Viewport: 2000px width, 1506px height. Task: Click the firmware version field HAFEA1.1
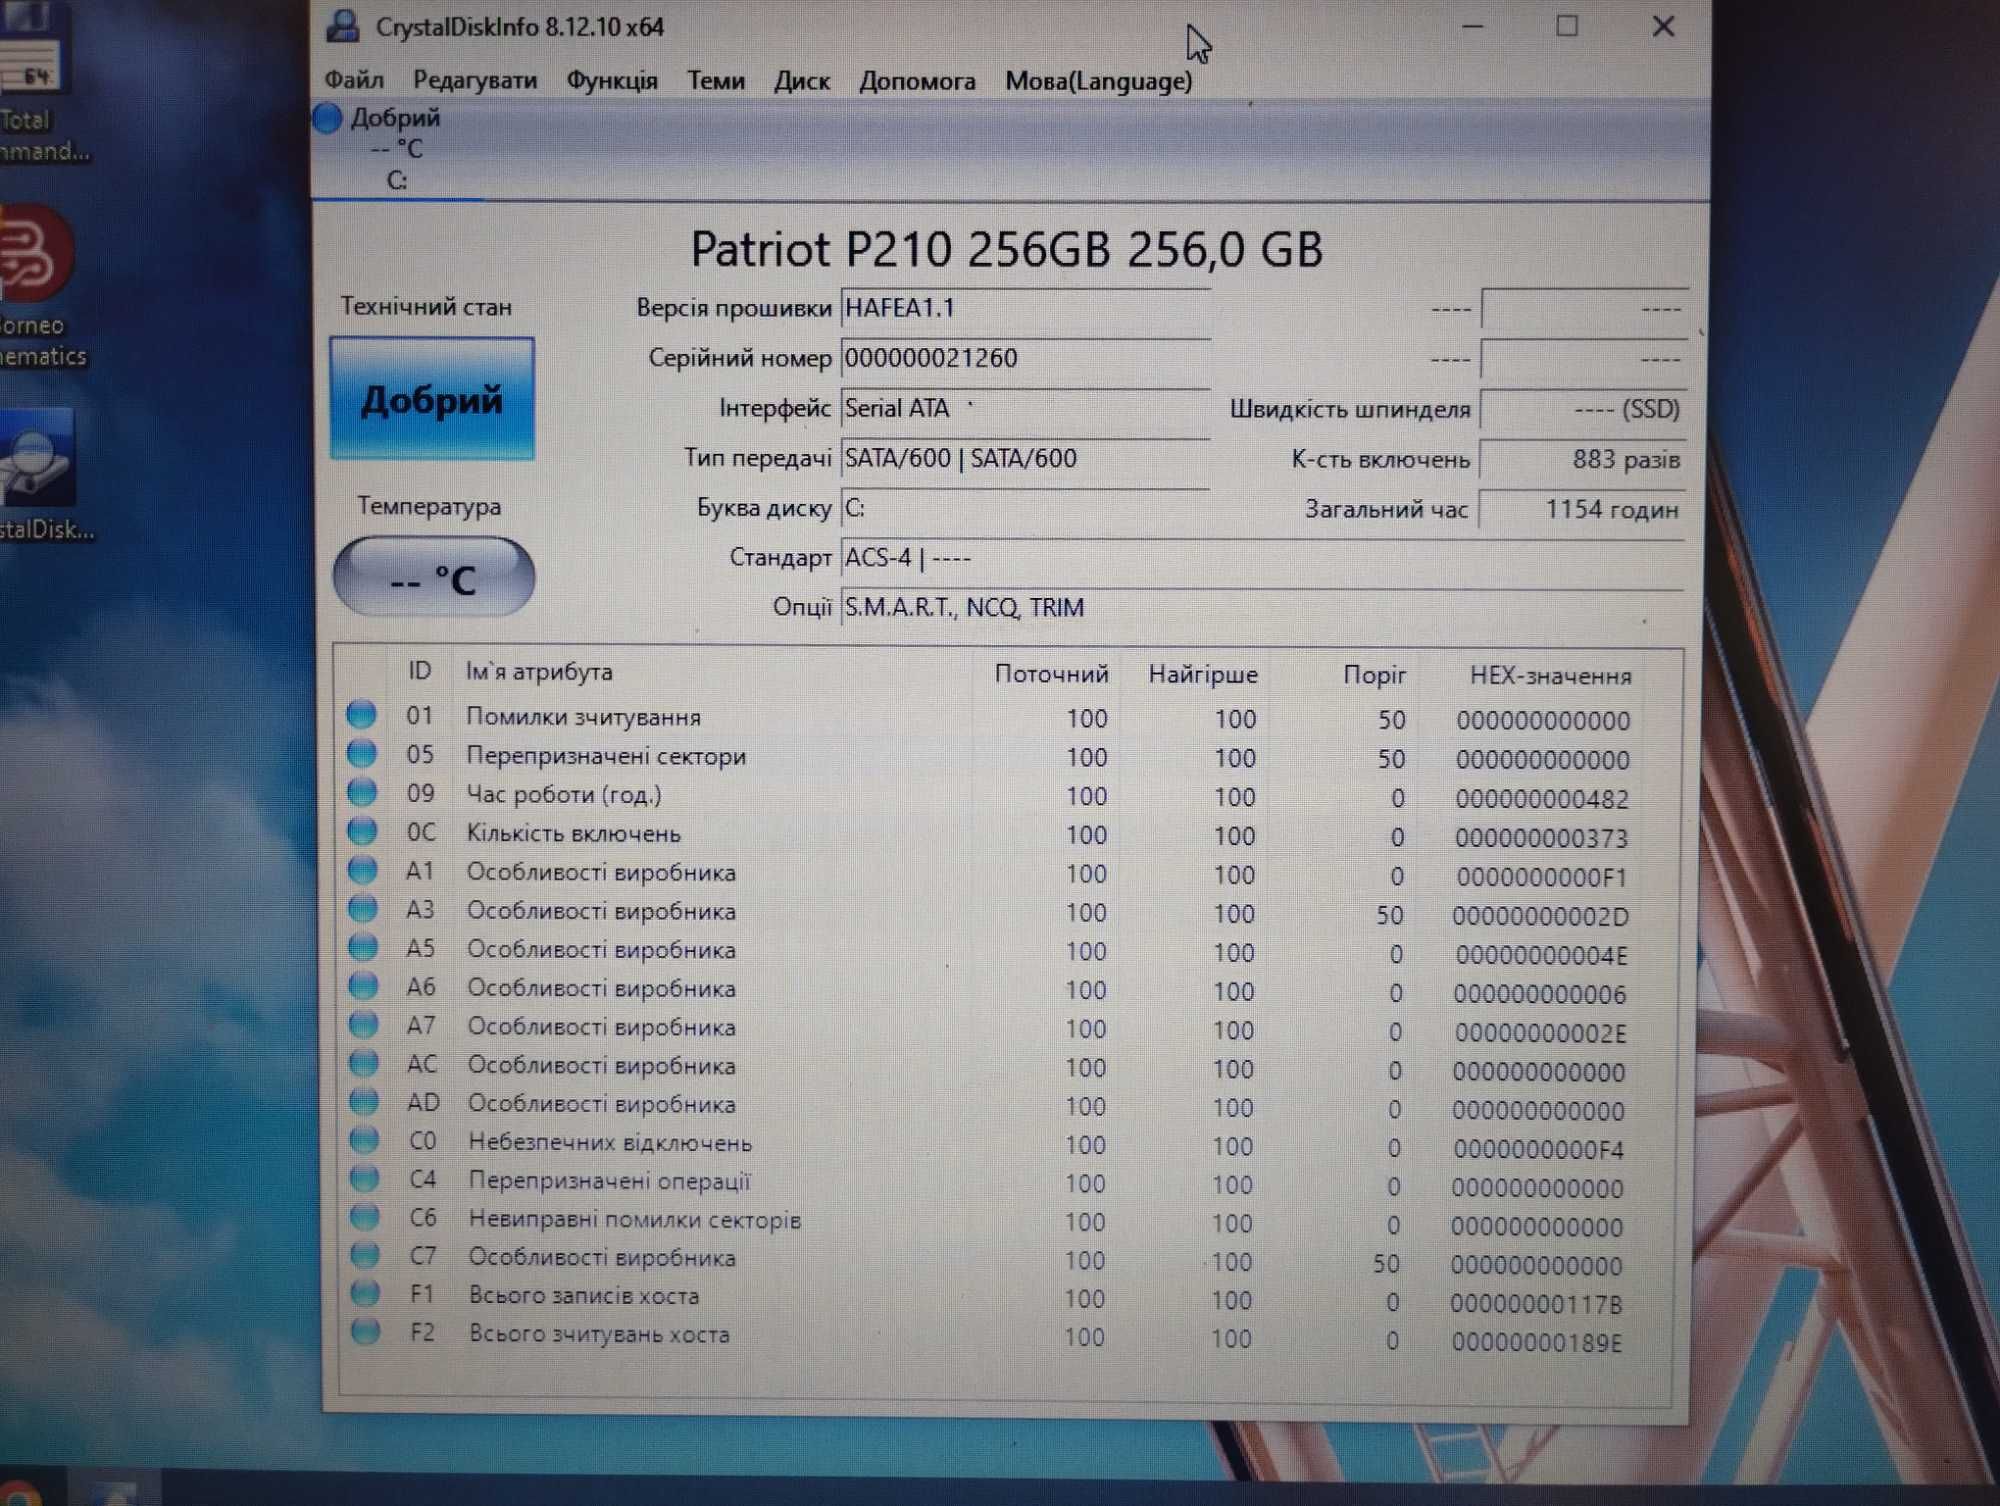coord(1026,308)
